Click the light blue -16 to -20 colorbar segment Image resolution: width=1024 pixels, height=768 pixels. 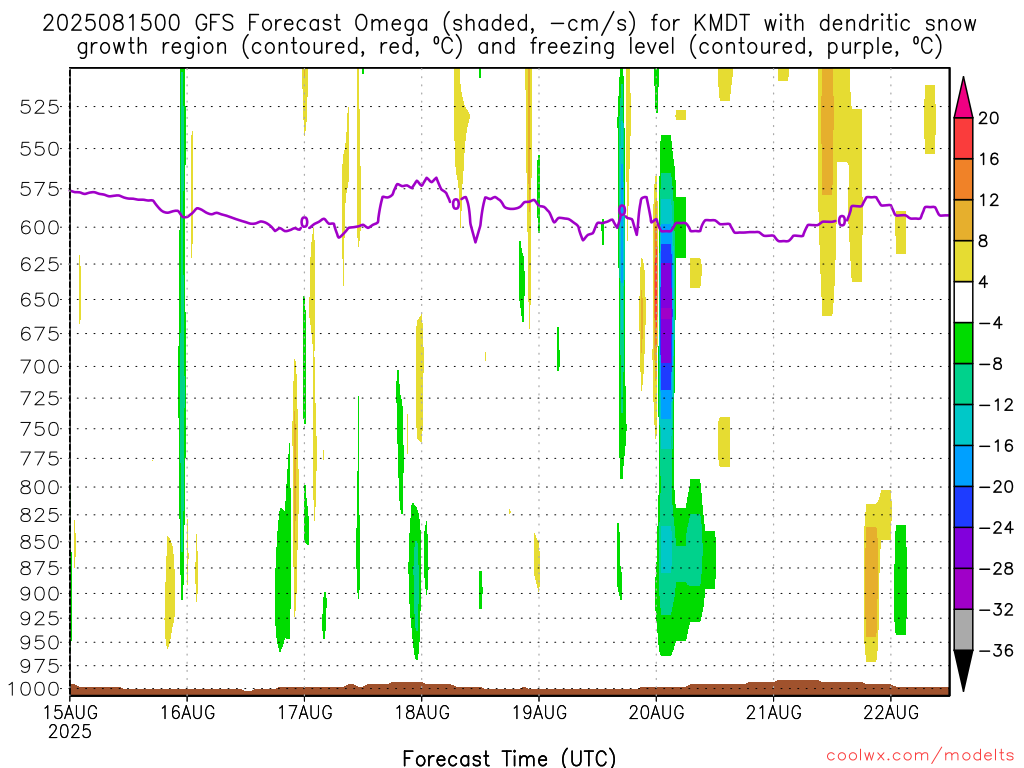[x=963, y=466]
